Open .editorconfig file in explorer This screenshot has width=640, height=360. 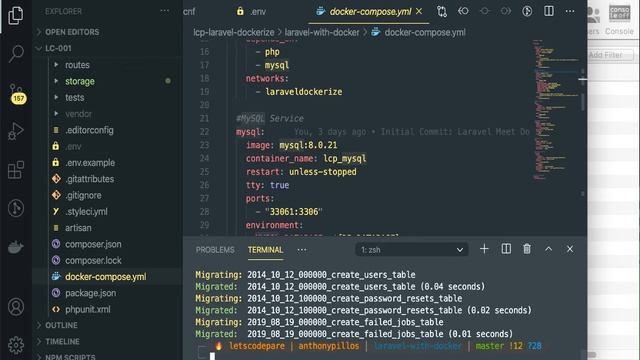click(x=89, y=130)
